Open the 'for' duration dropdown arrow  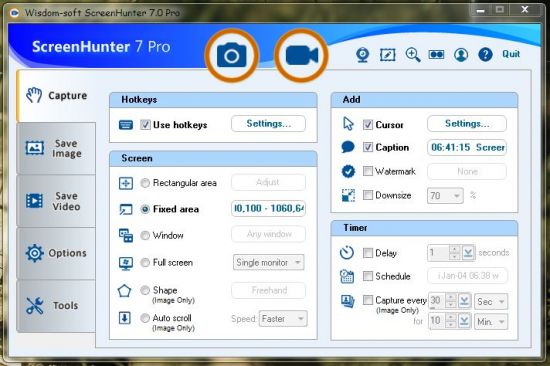point(464,321)
